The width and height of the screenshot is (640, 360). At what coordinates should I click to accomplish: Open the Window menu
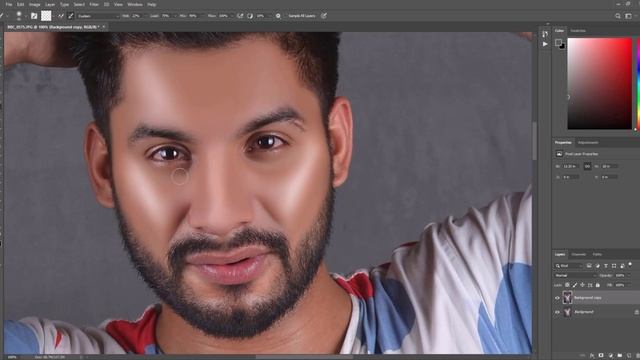click(135, 4)
